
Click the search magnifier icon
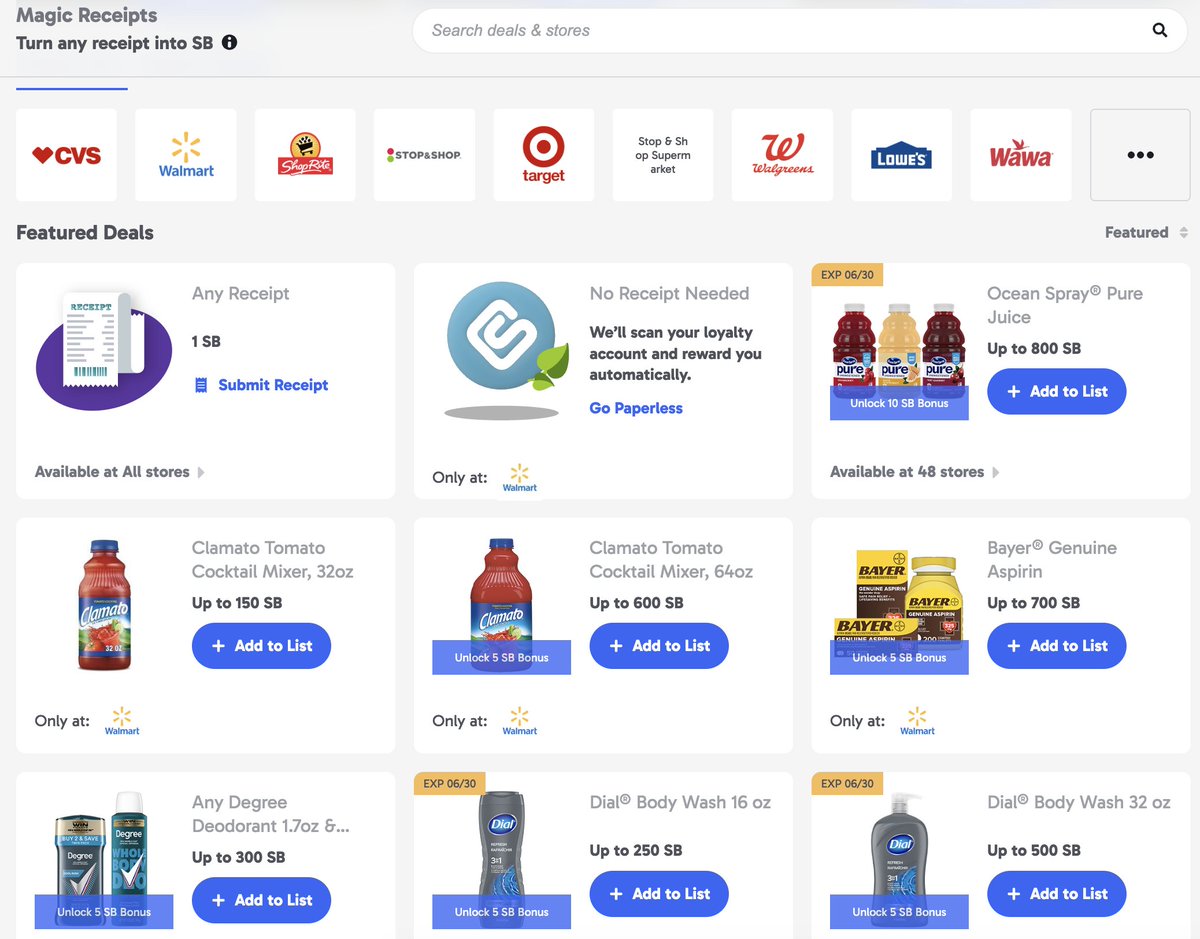[1160, 30]
